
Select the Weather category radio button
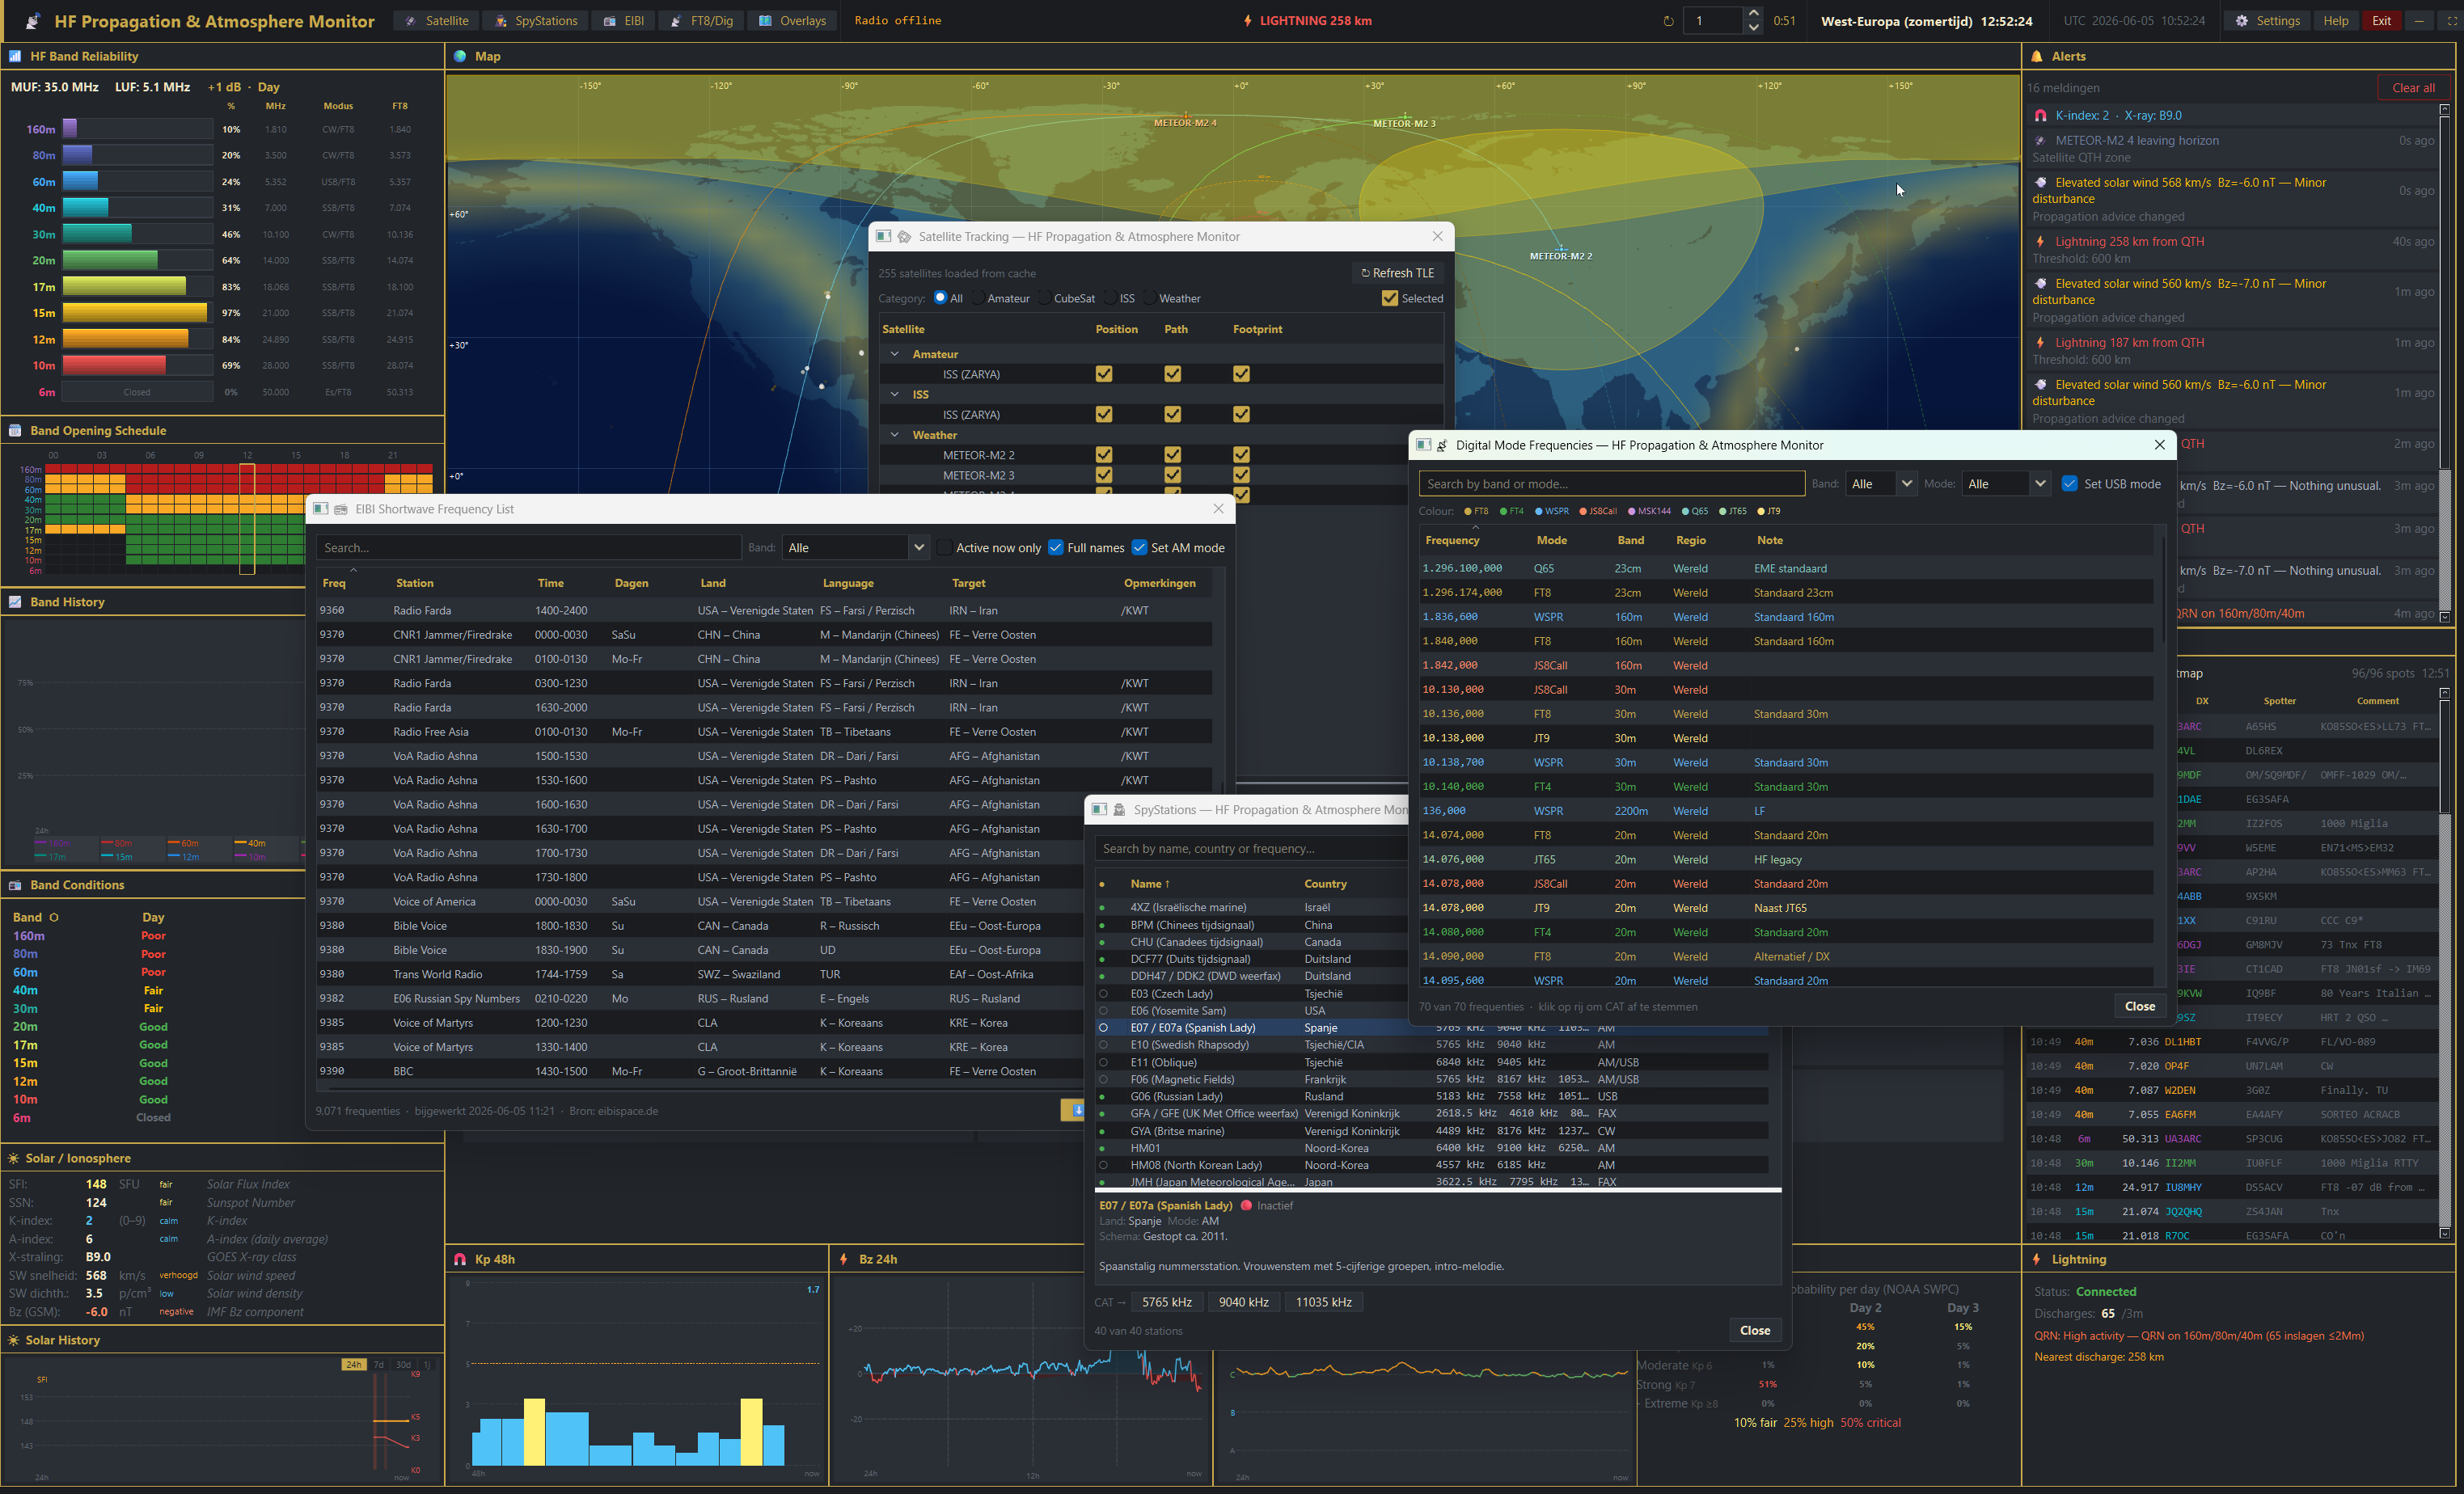point(1150,297)
